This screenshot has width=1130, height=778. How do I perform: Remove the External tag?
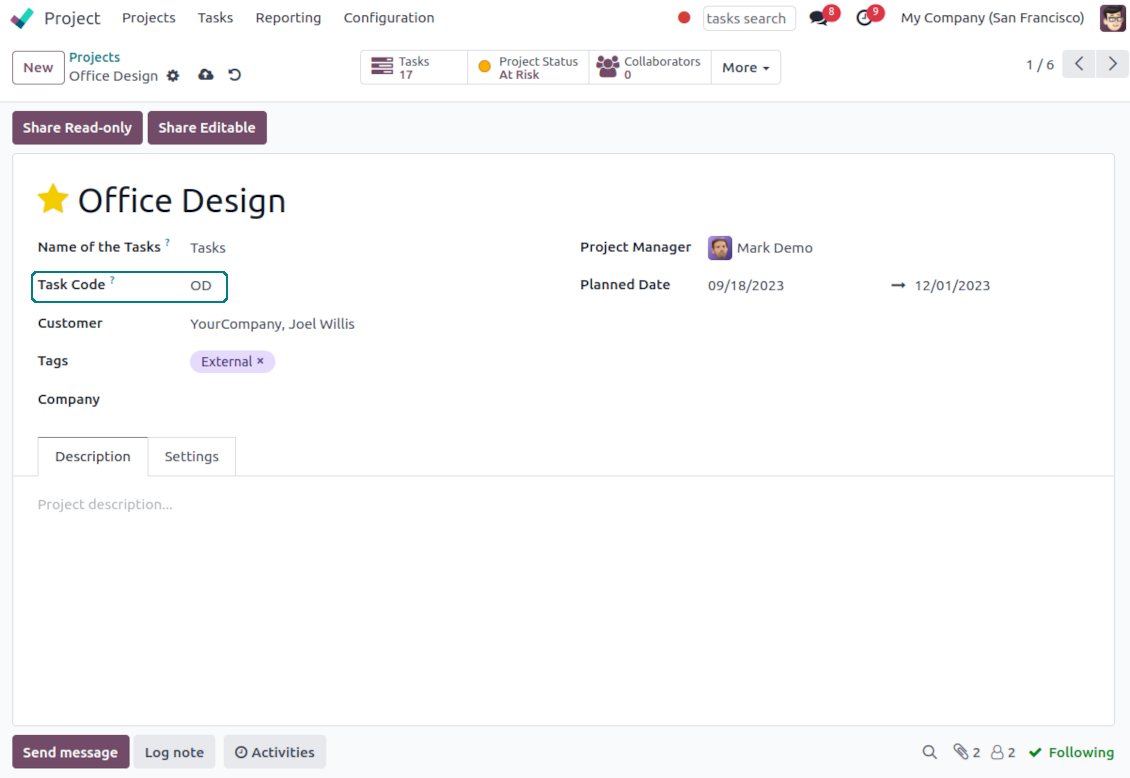(x=260, y=361)
